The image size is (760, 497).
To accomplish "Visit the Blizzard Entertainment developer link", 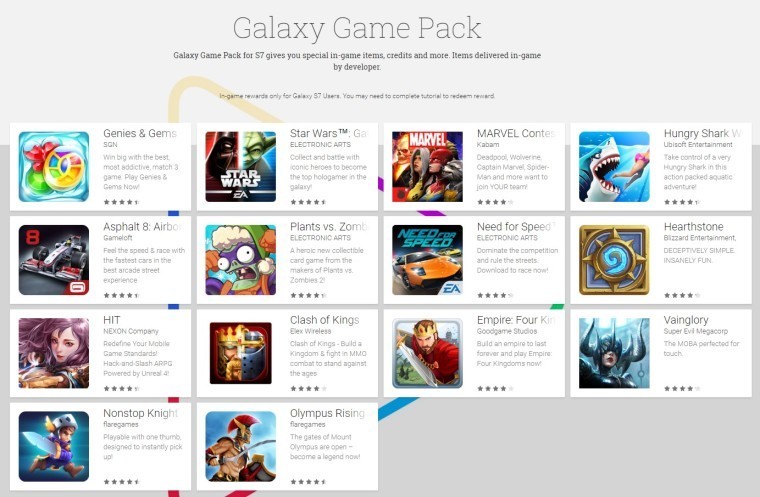I will 699,238.
